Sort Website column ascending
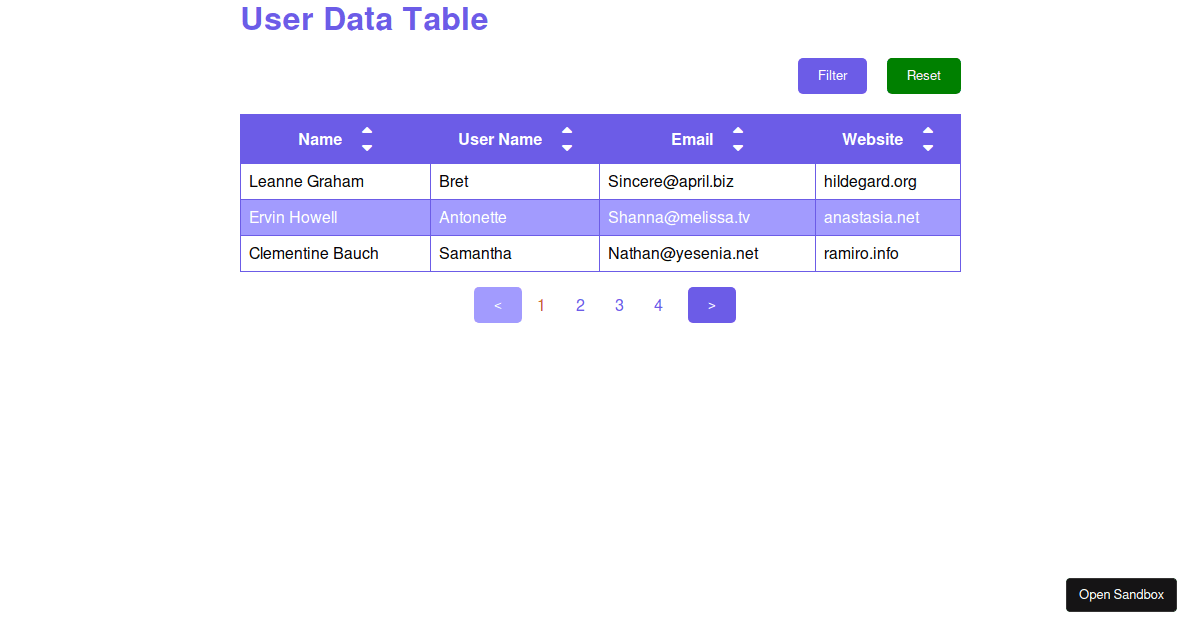Screen dimensions: 1200x630 pyautogui.click(x=928, y=132)
